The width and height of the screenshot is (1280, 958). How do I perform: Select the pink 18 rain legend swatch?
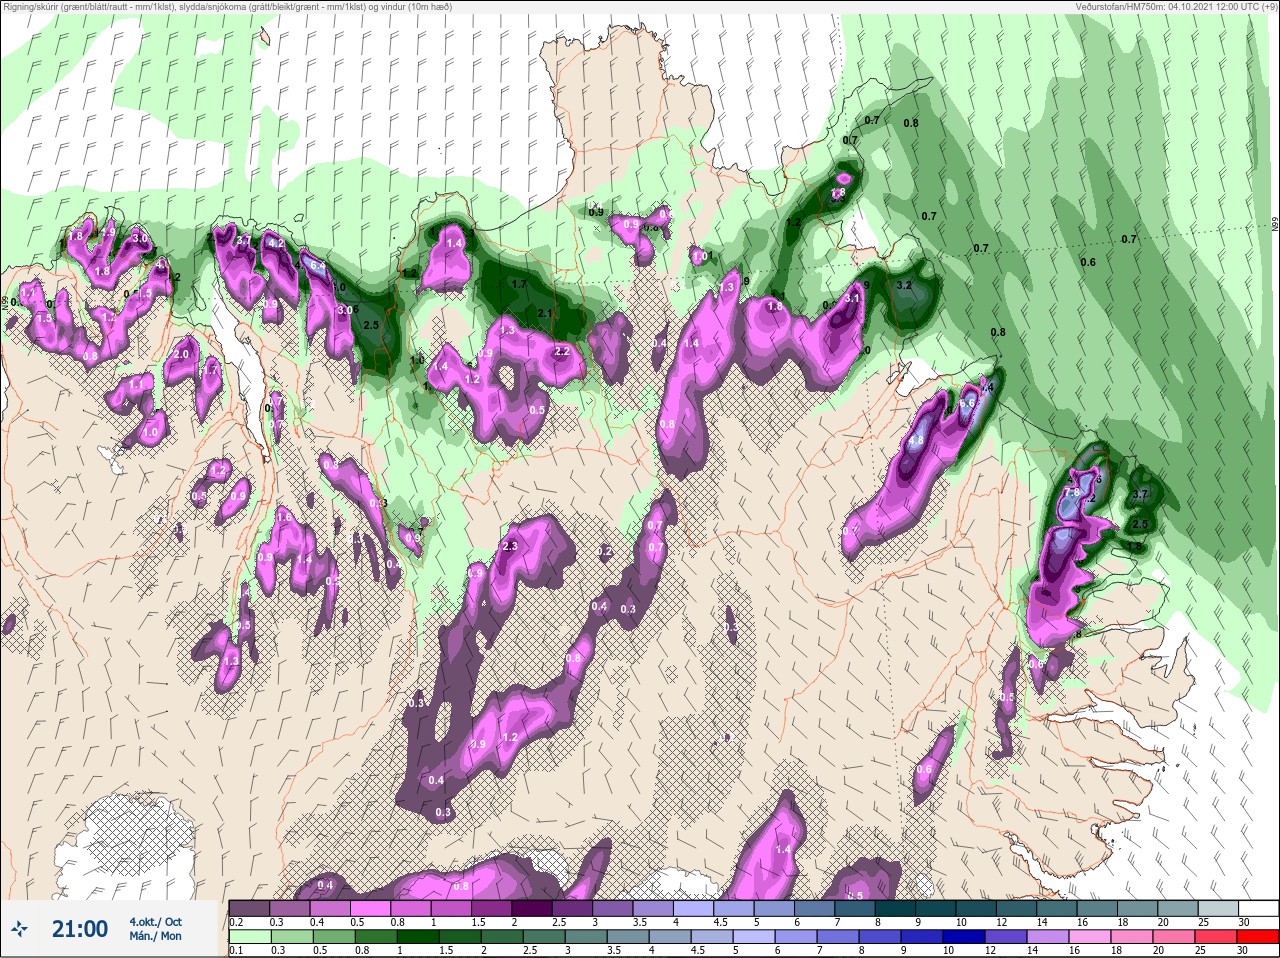(x=1133, y=938)
